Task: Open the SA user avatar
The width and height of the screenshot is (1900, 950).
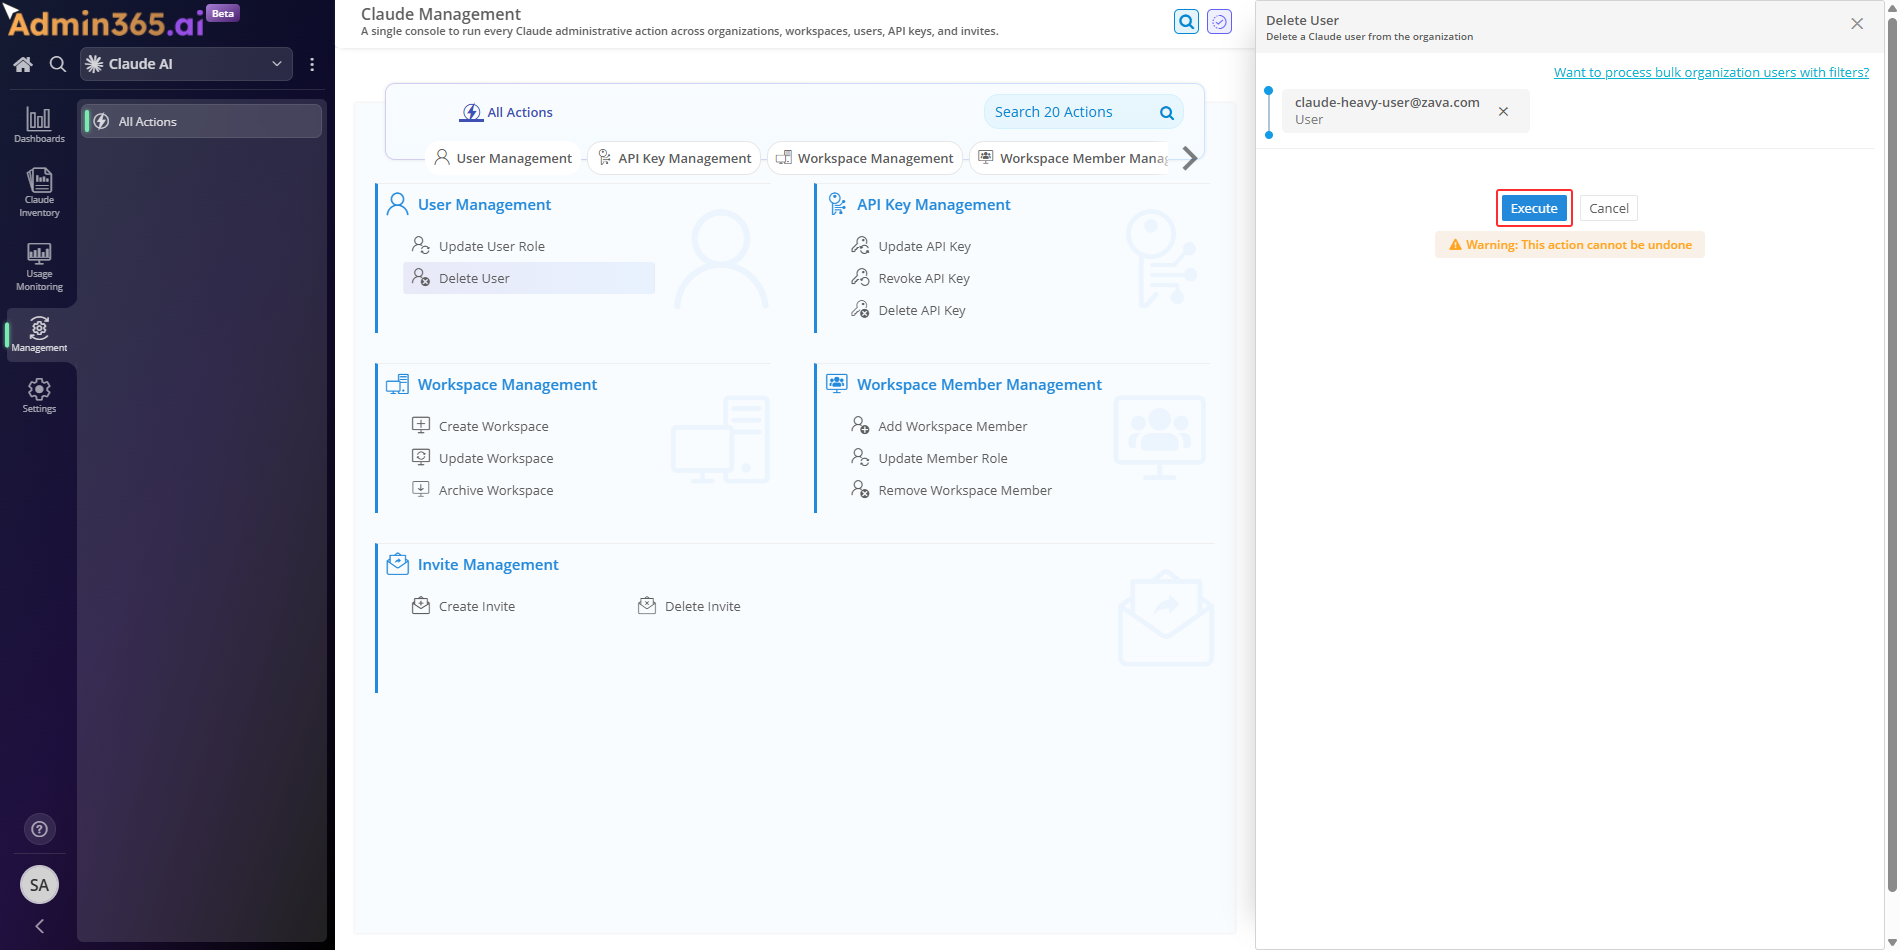Action: point(40,884)
